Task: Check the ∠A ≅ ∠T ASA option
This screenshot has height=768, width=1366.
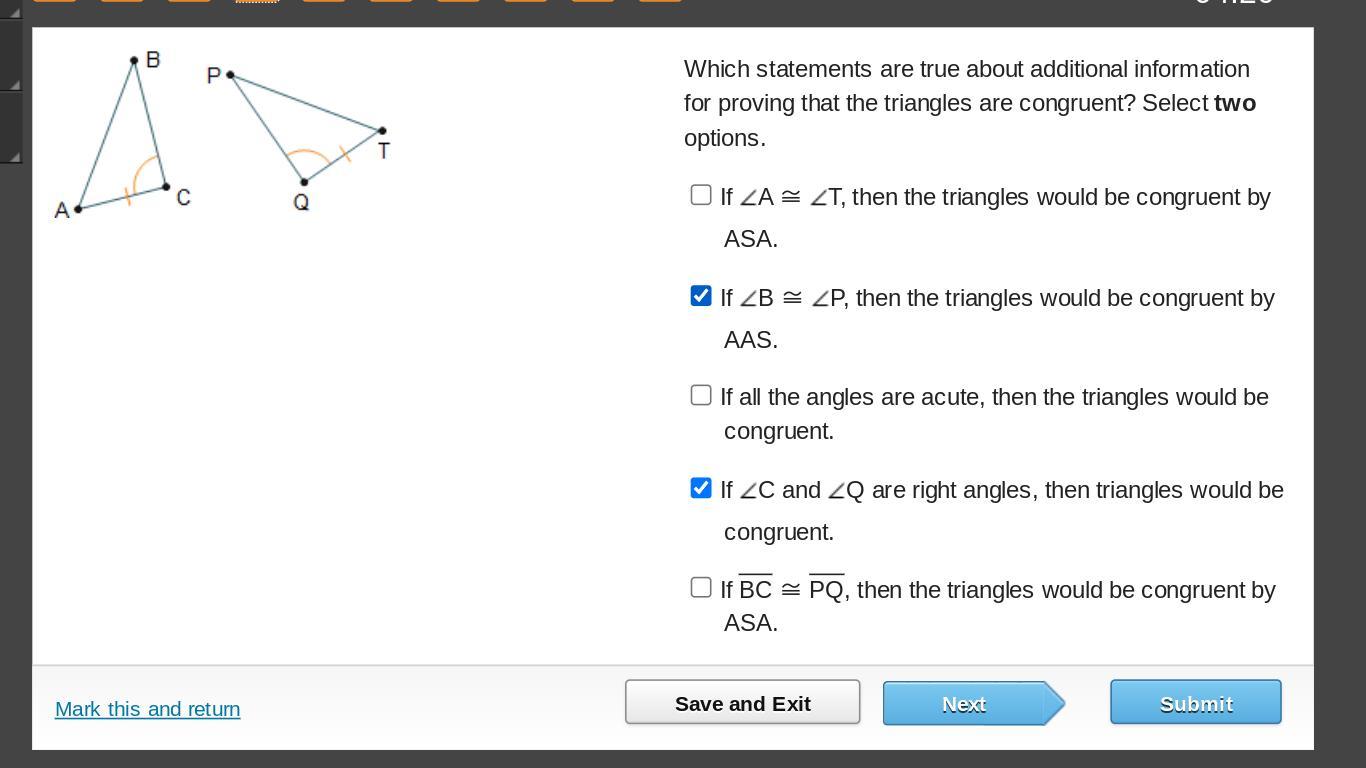Action: click(x=701, y=195)
